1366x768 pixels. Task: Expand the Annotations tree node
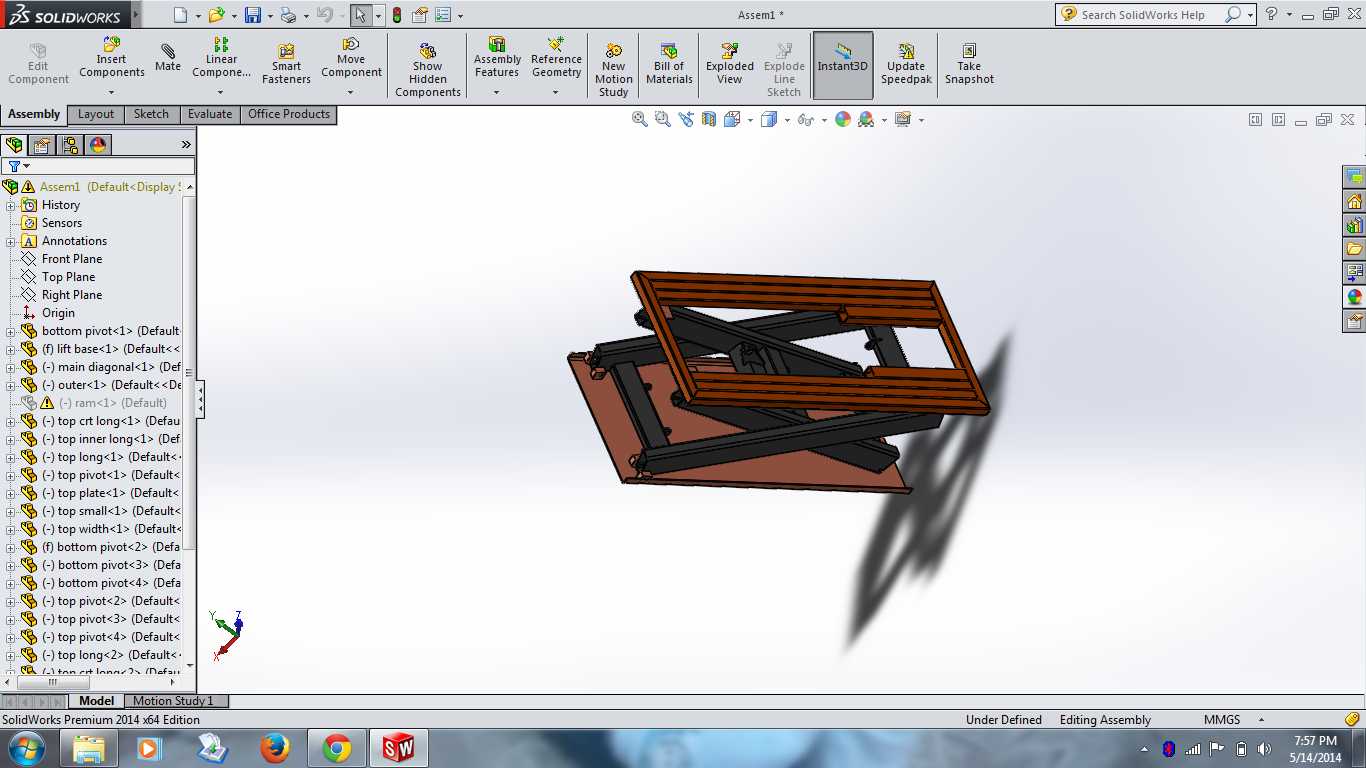tap(11, 241)
